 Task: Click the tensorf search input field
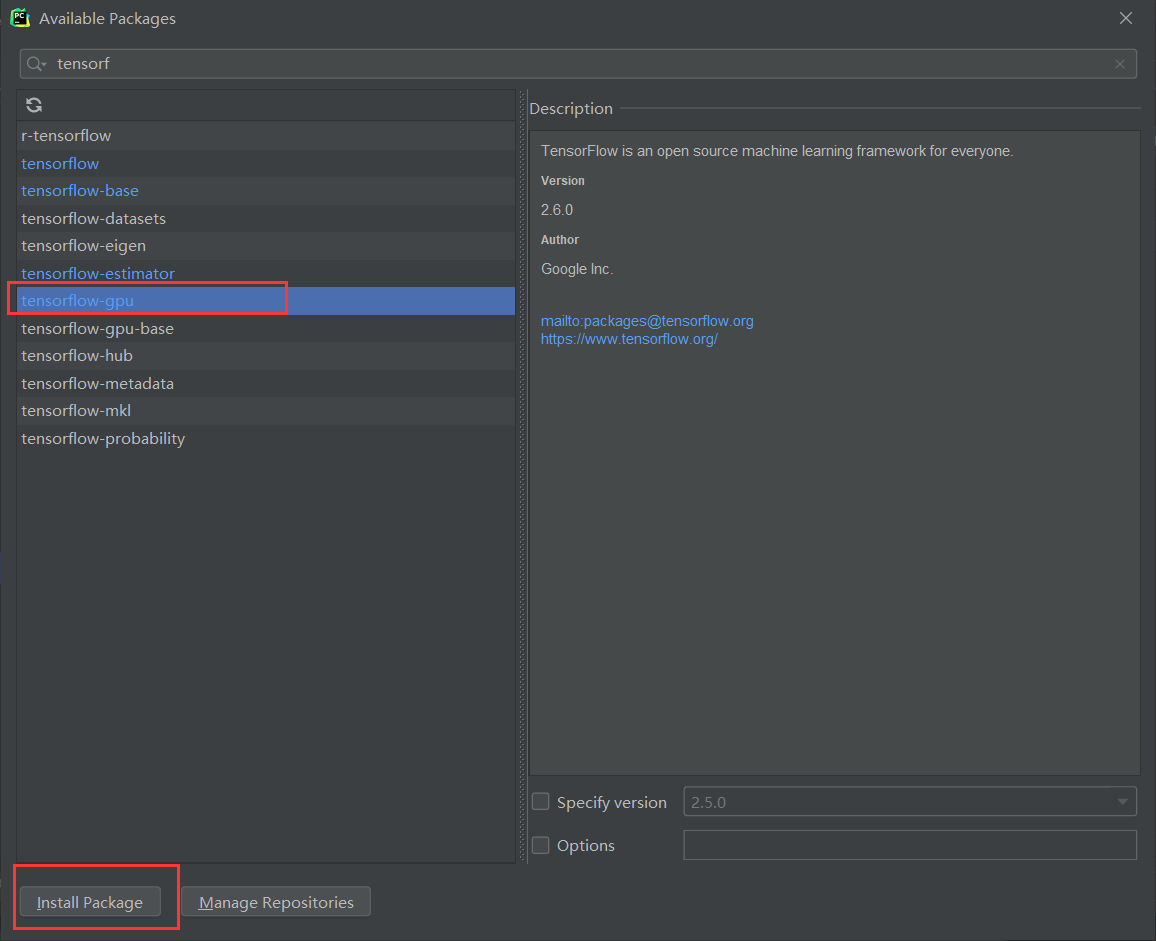click(580, 64)
